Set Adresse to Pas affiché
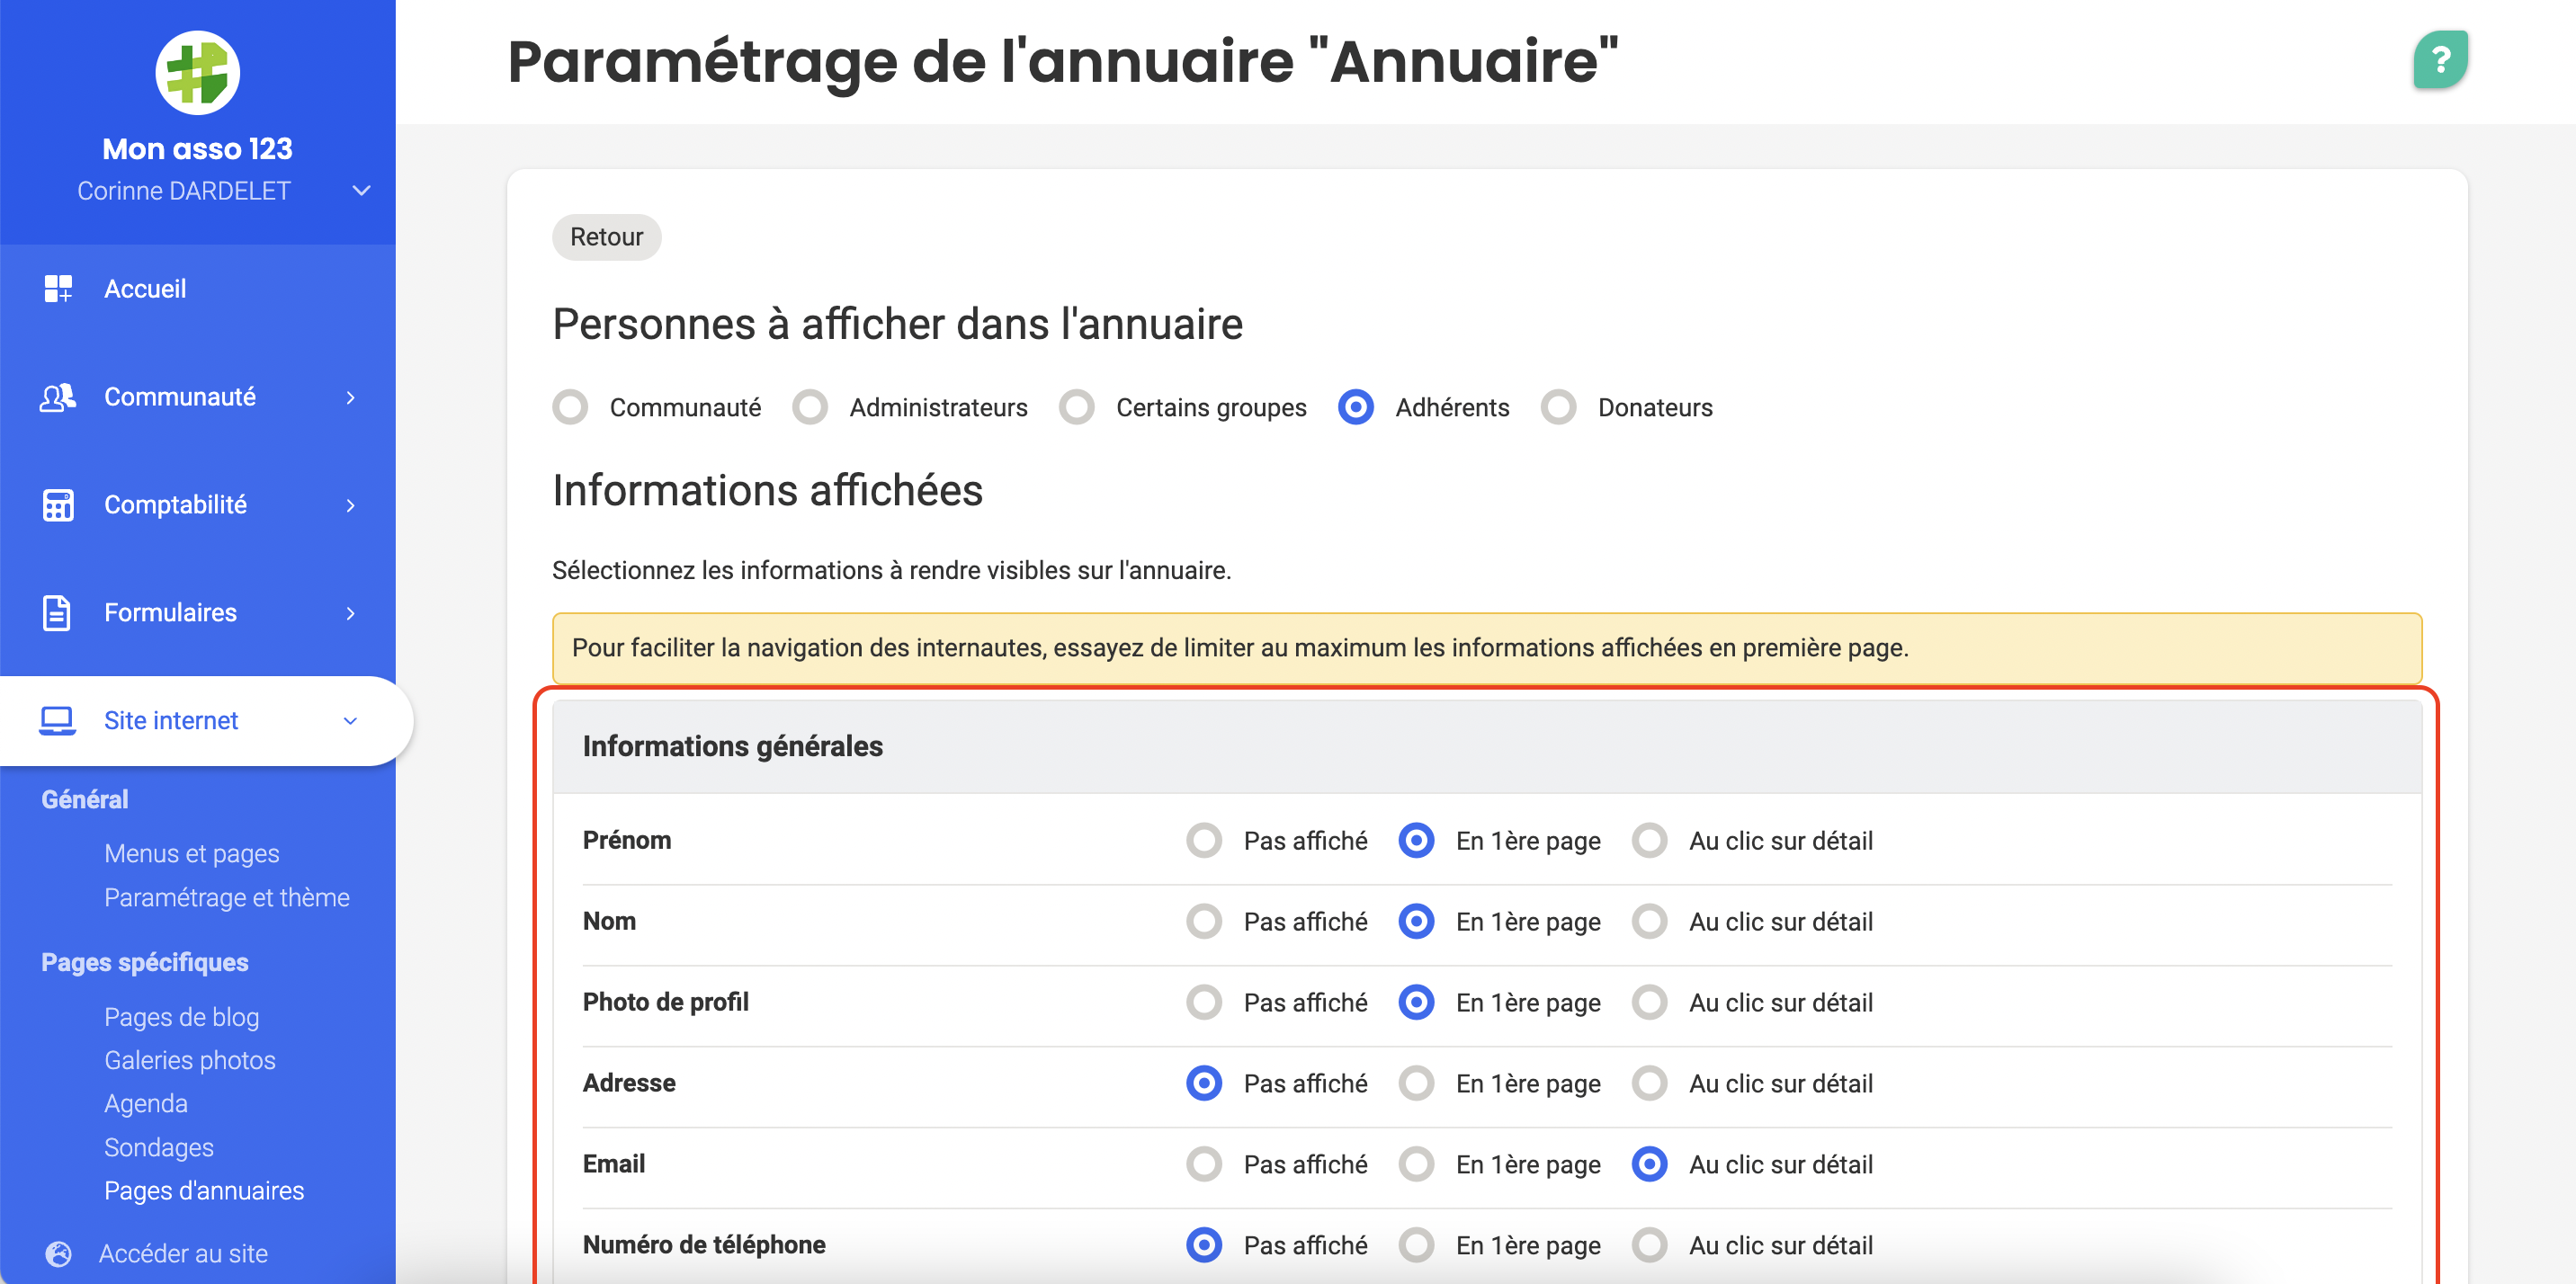Screen dimensions: 2576x1284 tap(1204, 1083)
